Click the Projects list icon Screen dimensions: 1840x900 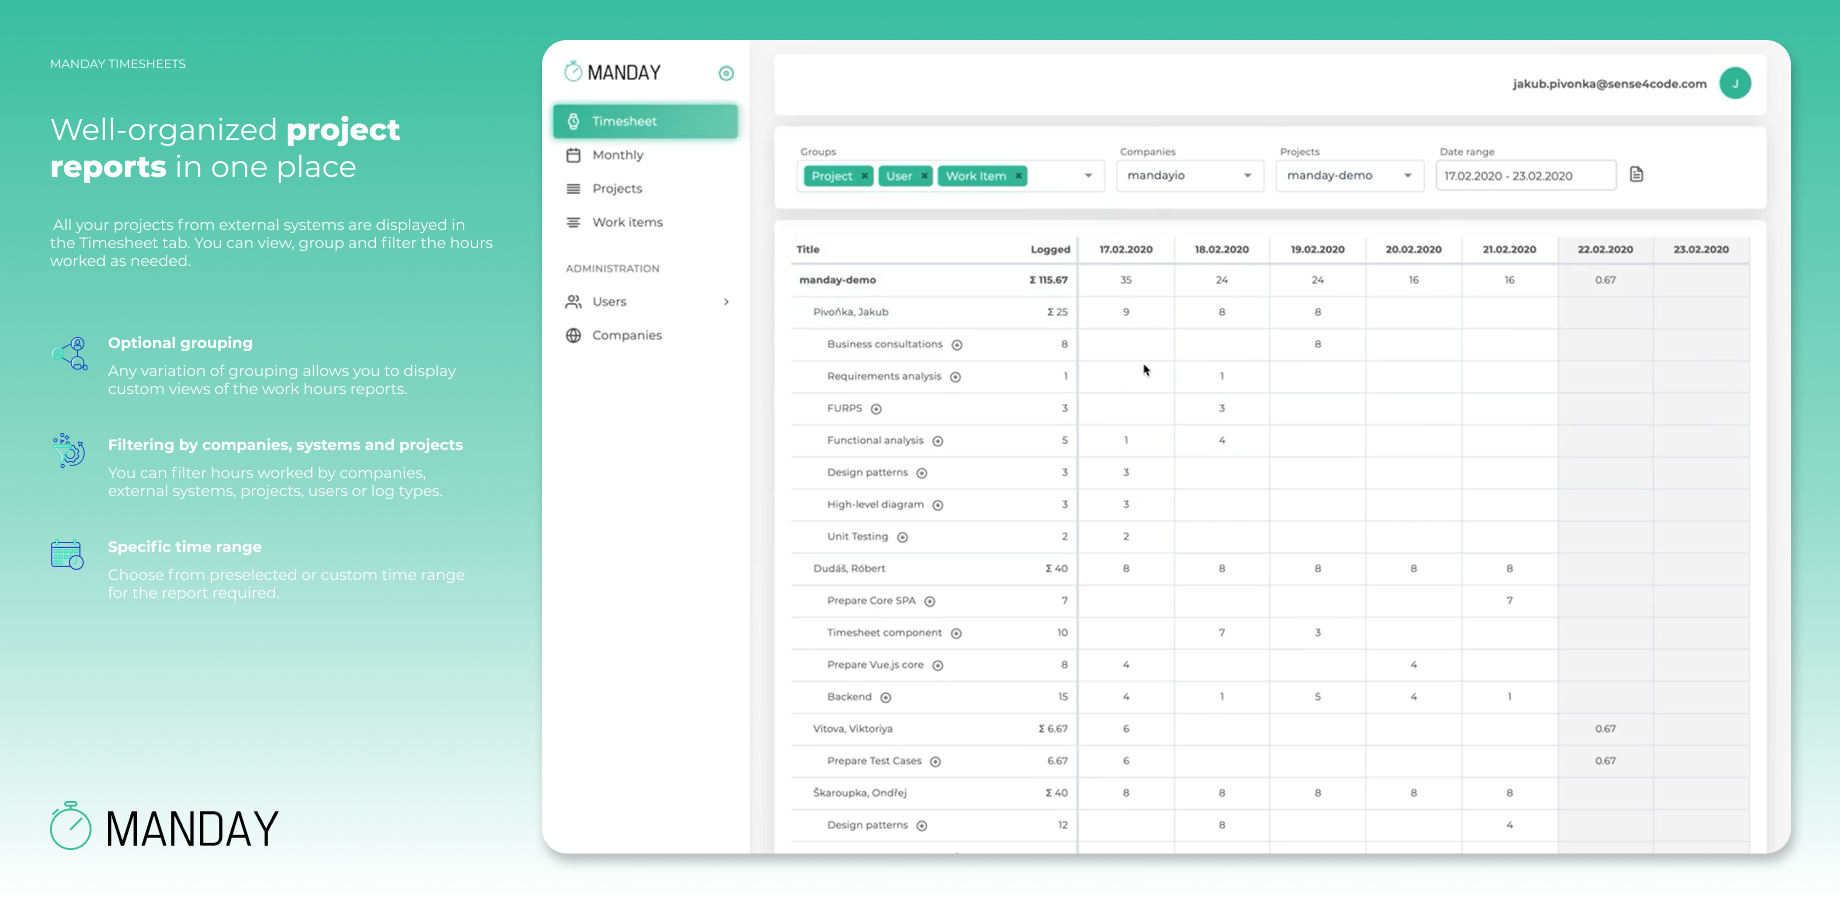pos(574,189)
